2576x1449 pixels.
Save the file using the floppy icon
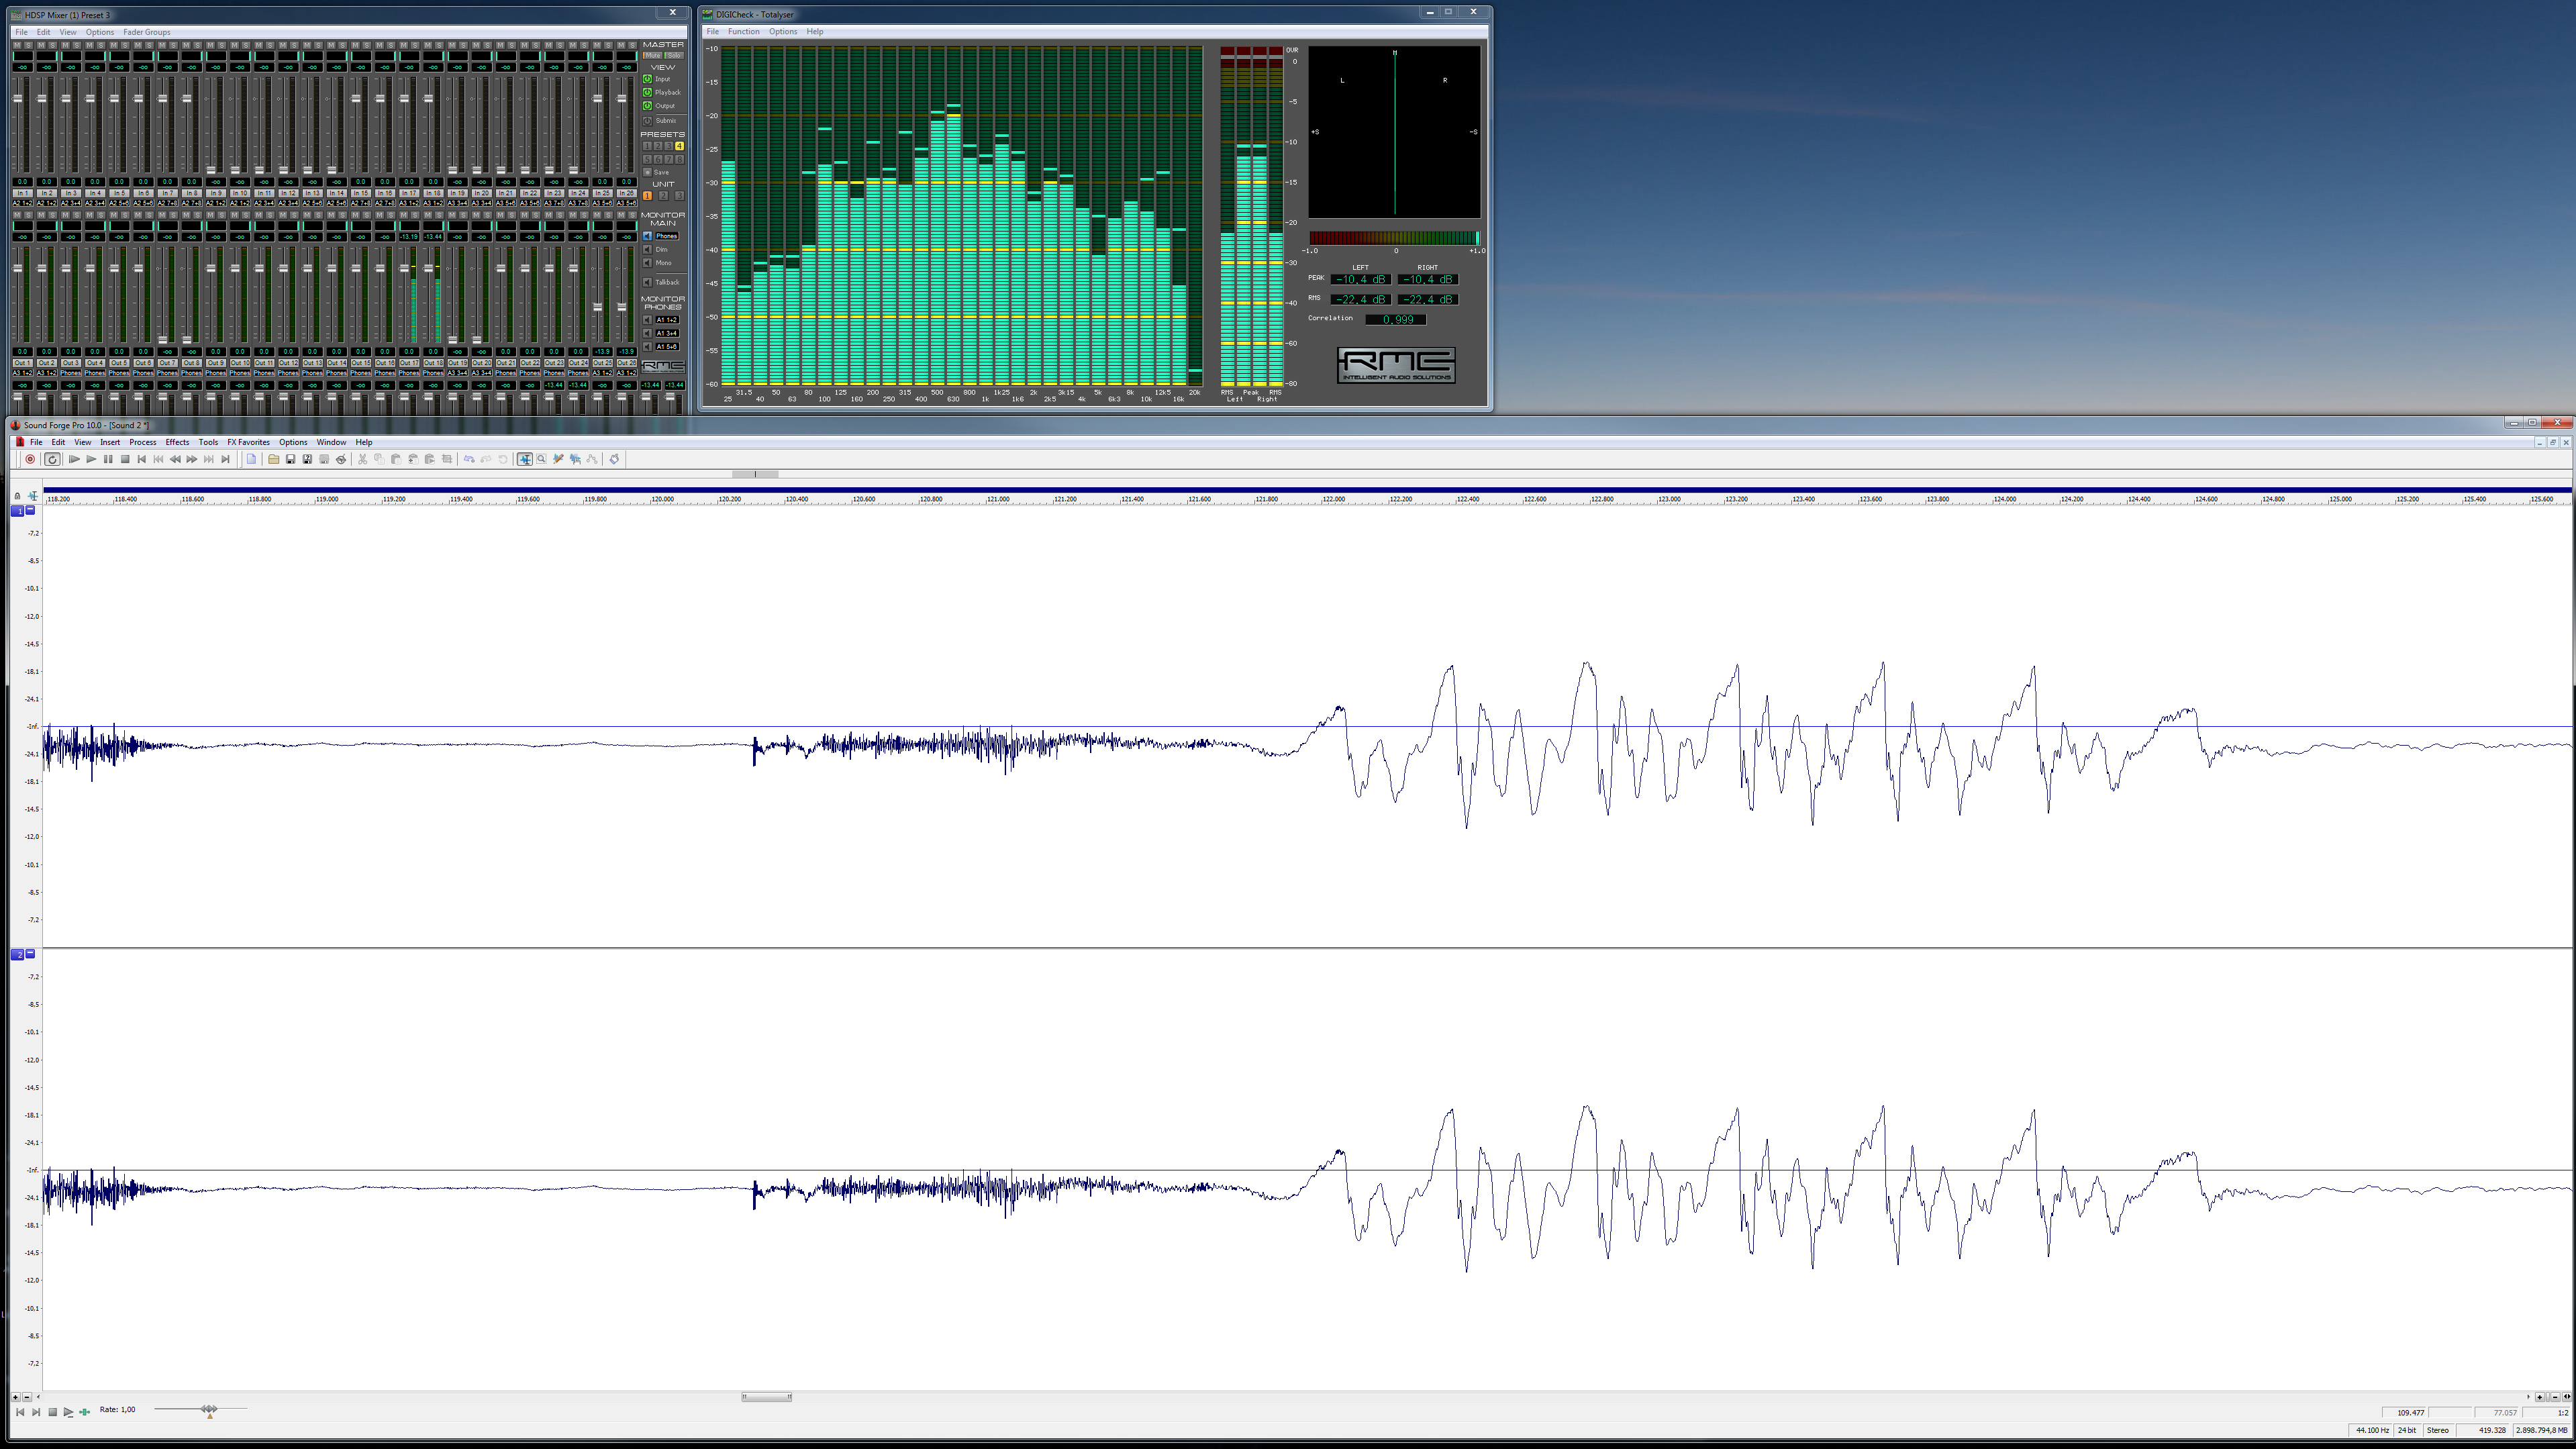[x=290, y=460]
